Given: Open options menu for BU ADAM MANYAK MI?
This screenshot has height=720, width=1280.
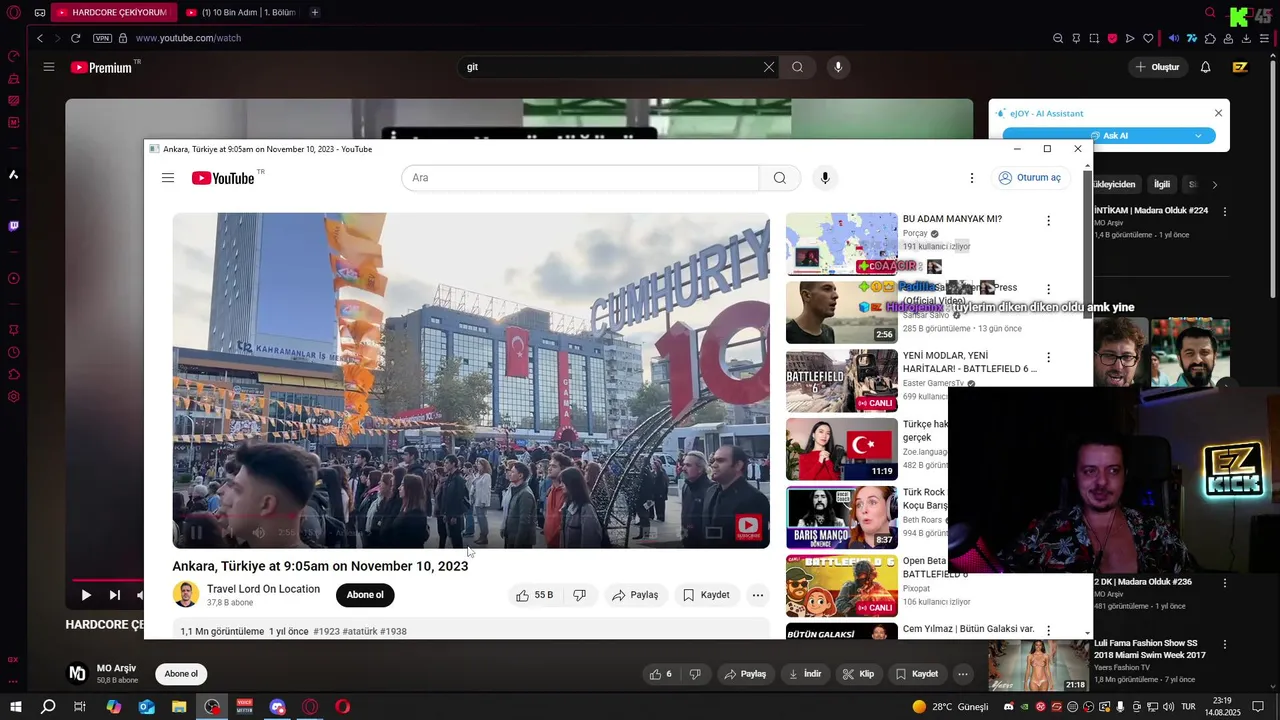Looking at the screenshot, I should coord(1048,221).
